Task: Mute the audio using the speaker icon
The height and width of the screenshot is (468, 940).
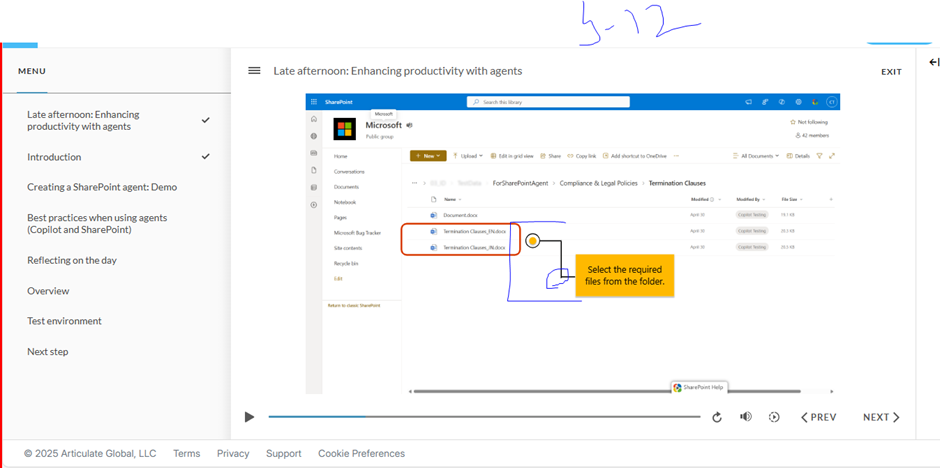Action: (746, 416)
